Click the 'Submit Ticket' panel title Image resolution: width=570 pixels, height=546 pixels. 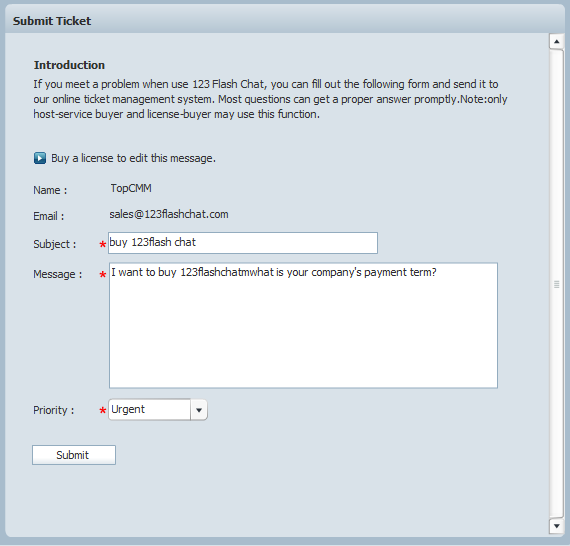click(x=52, y=21)
